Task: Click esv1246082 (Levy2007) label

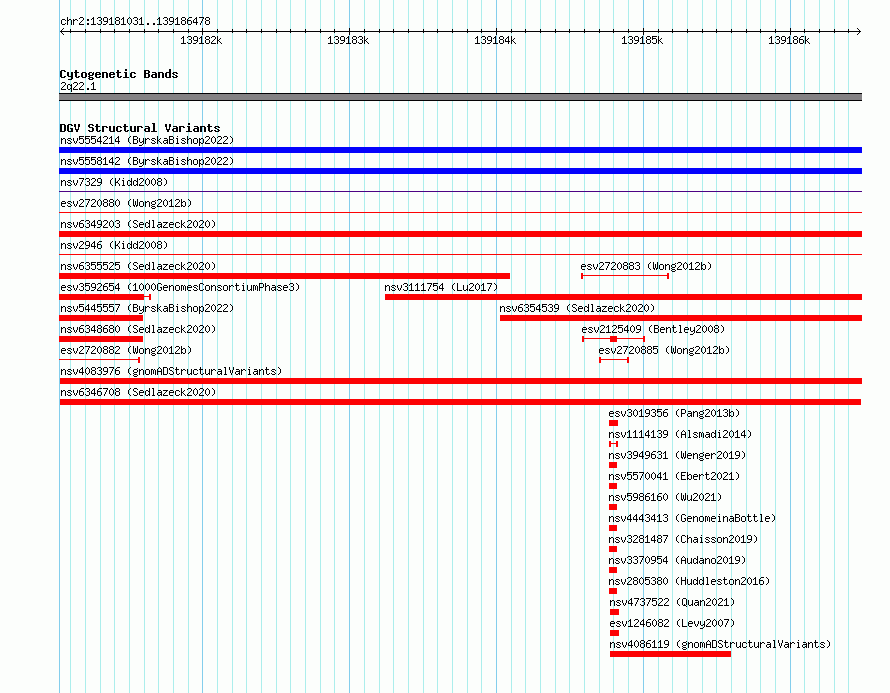Action: pos(672,623)
